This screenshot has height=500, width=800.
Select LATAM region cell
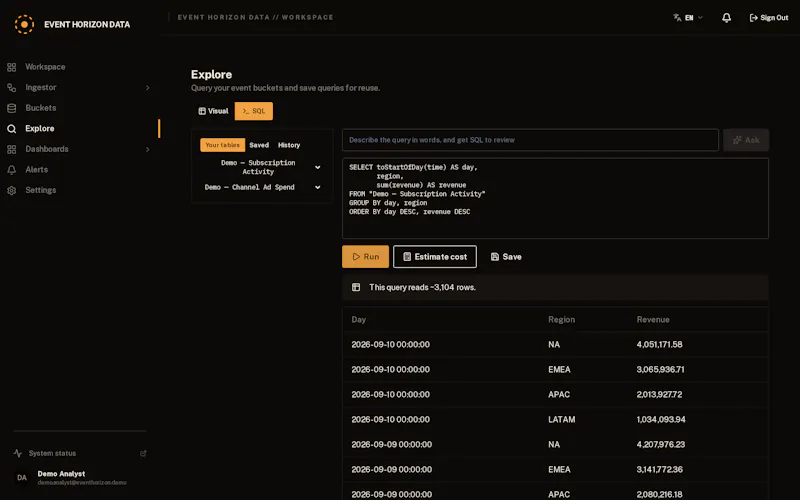click(562, 419)
